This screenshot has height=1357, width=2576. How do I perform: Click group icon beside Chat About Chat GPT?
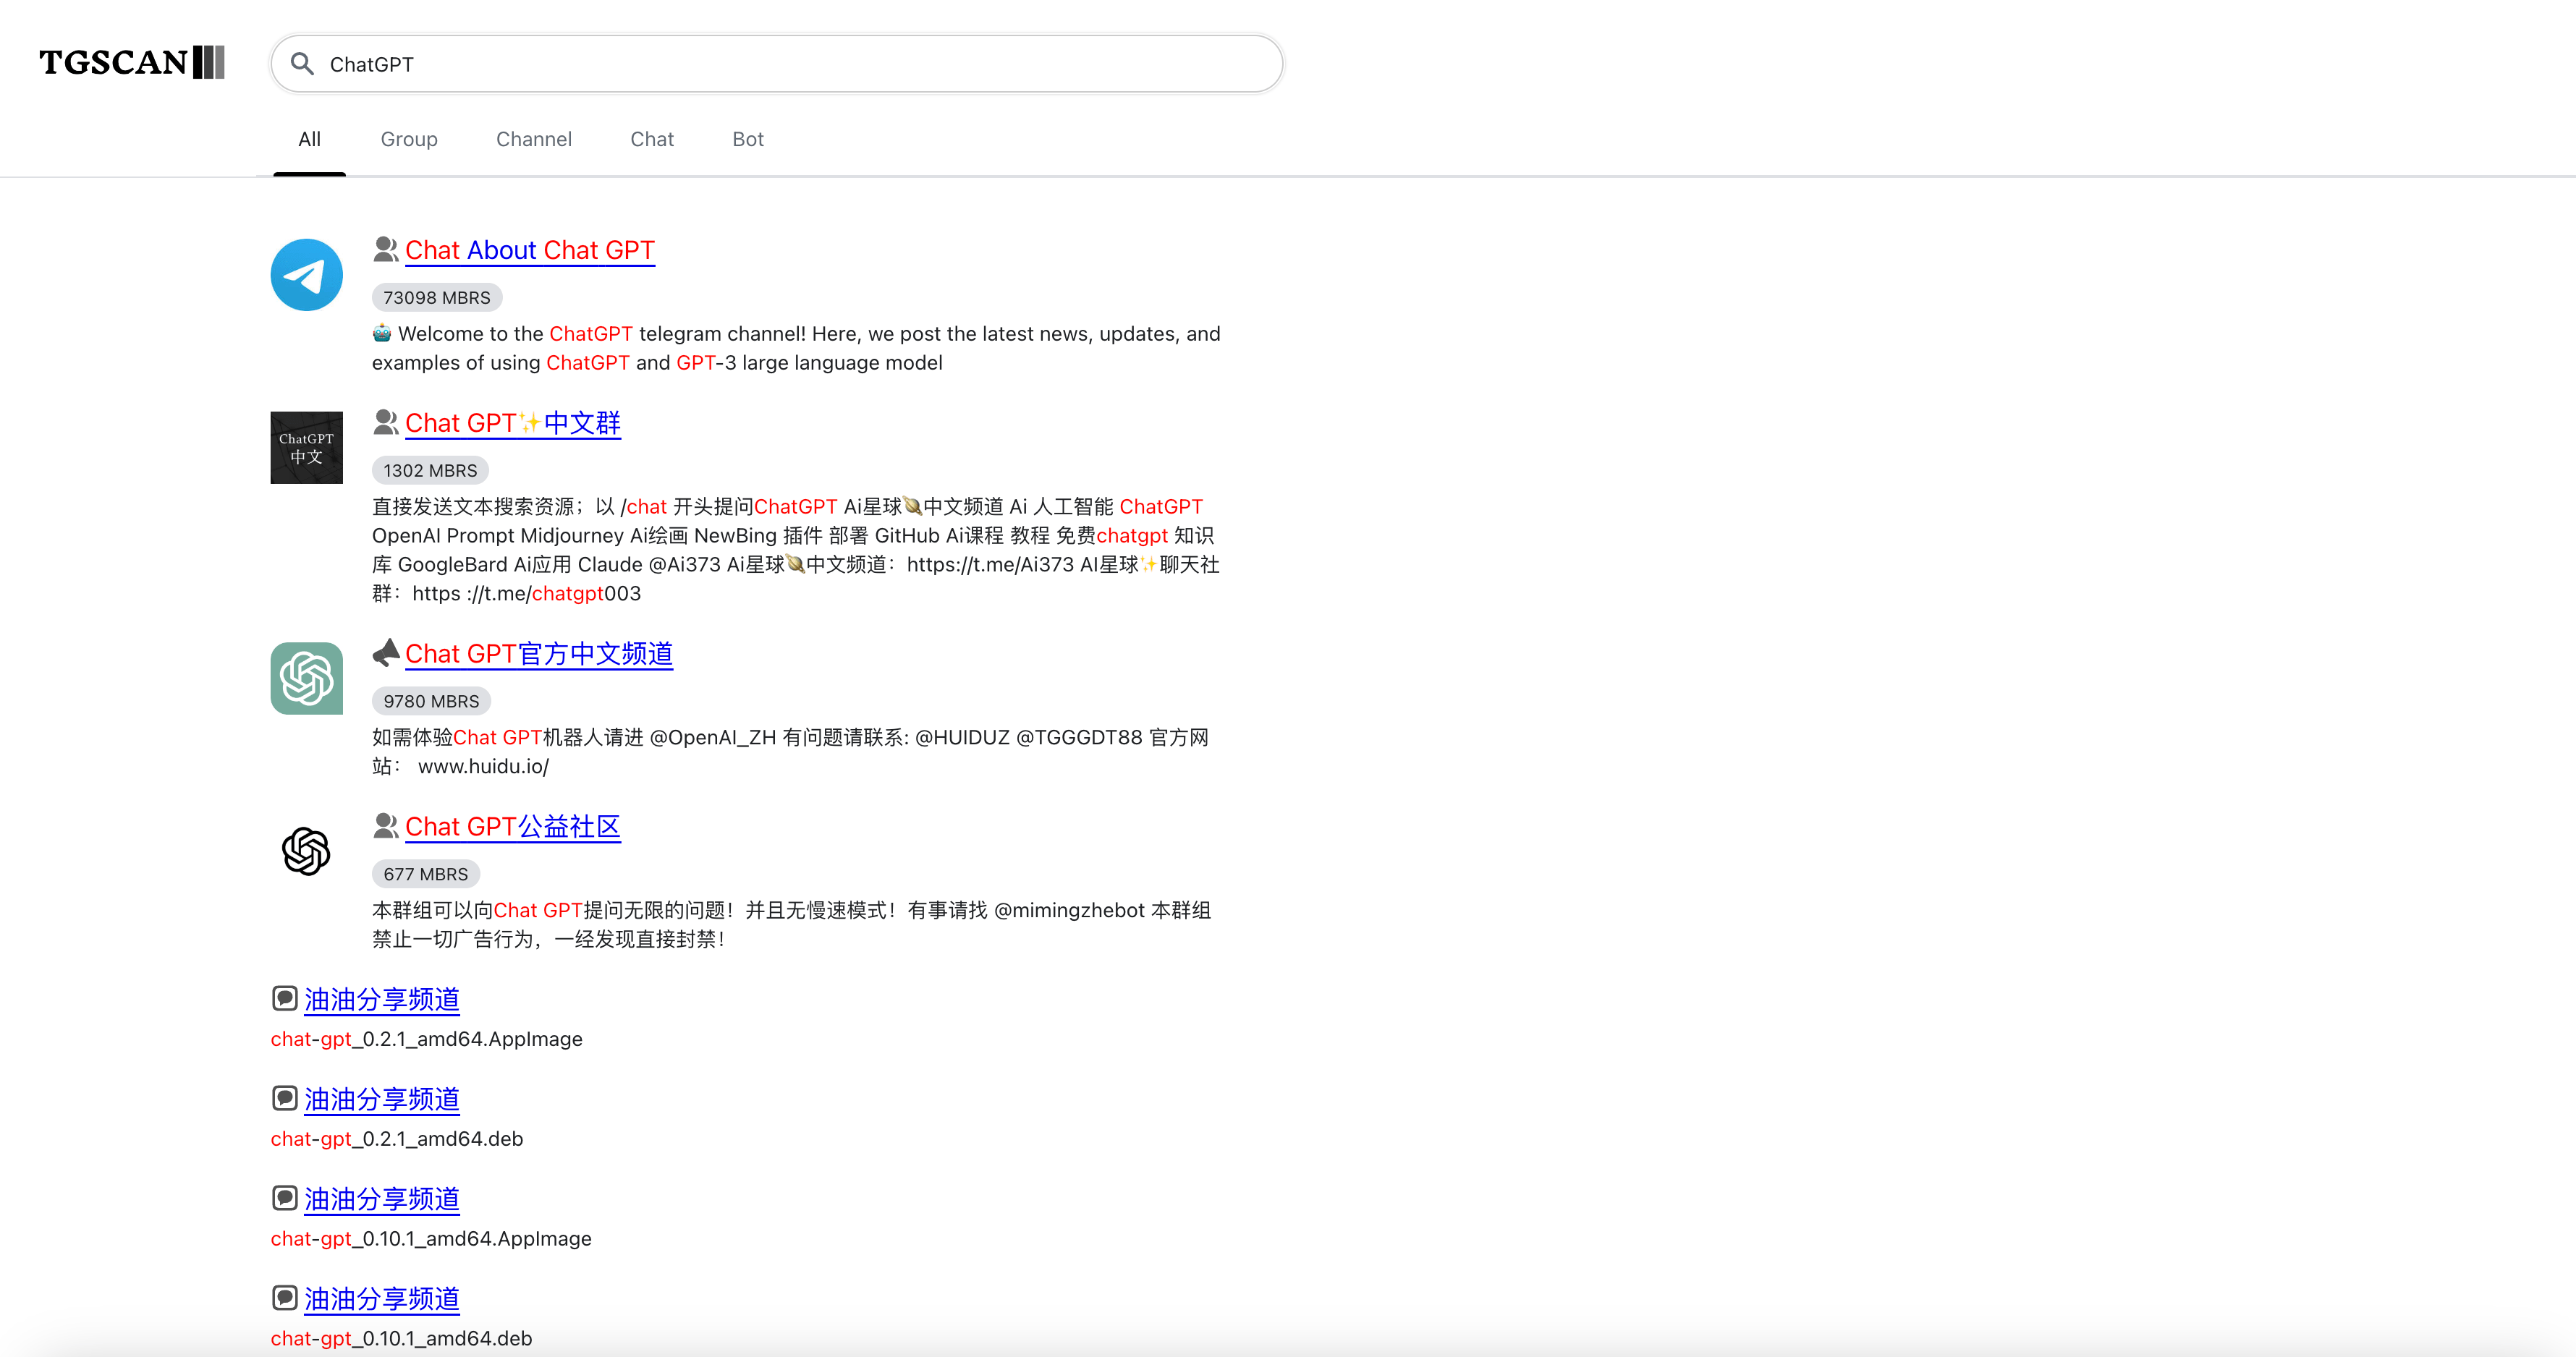tap(385, 249)
